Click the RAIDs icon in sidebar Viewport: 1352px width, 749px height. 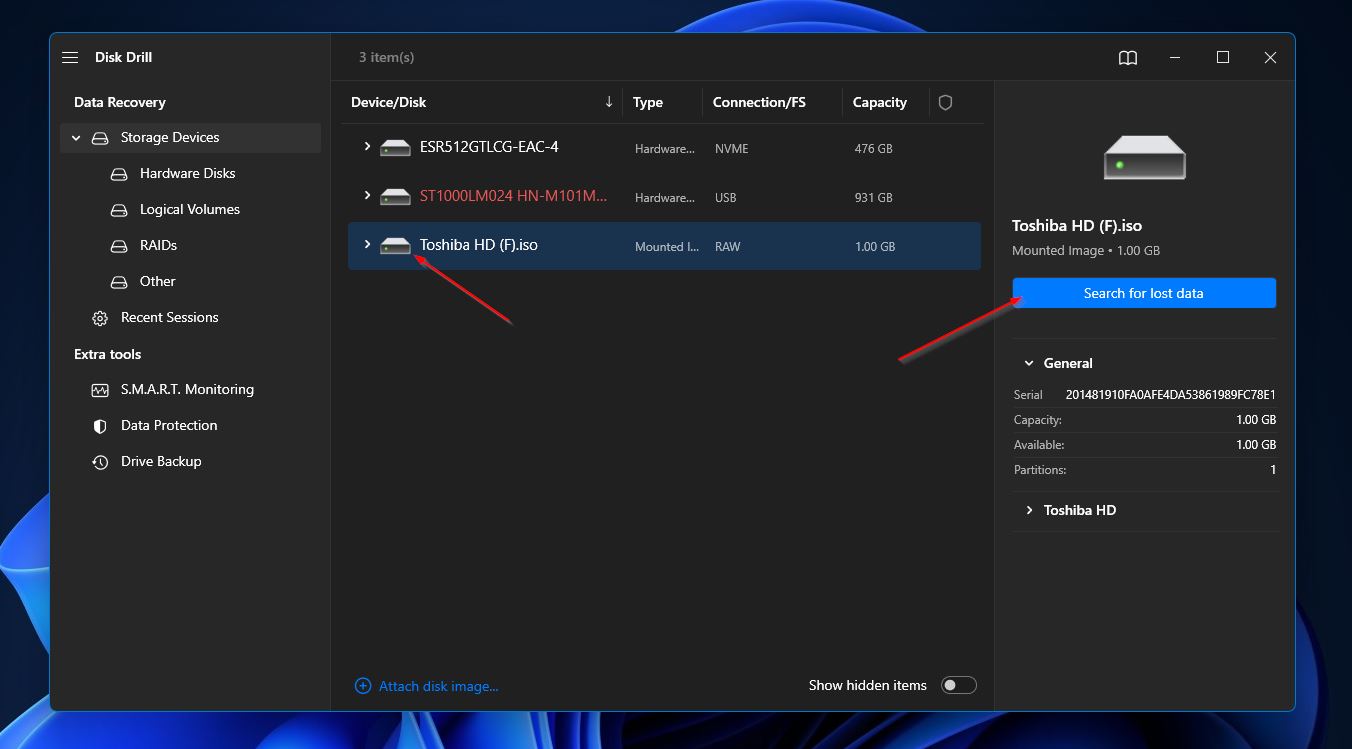119,246
